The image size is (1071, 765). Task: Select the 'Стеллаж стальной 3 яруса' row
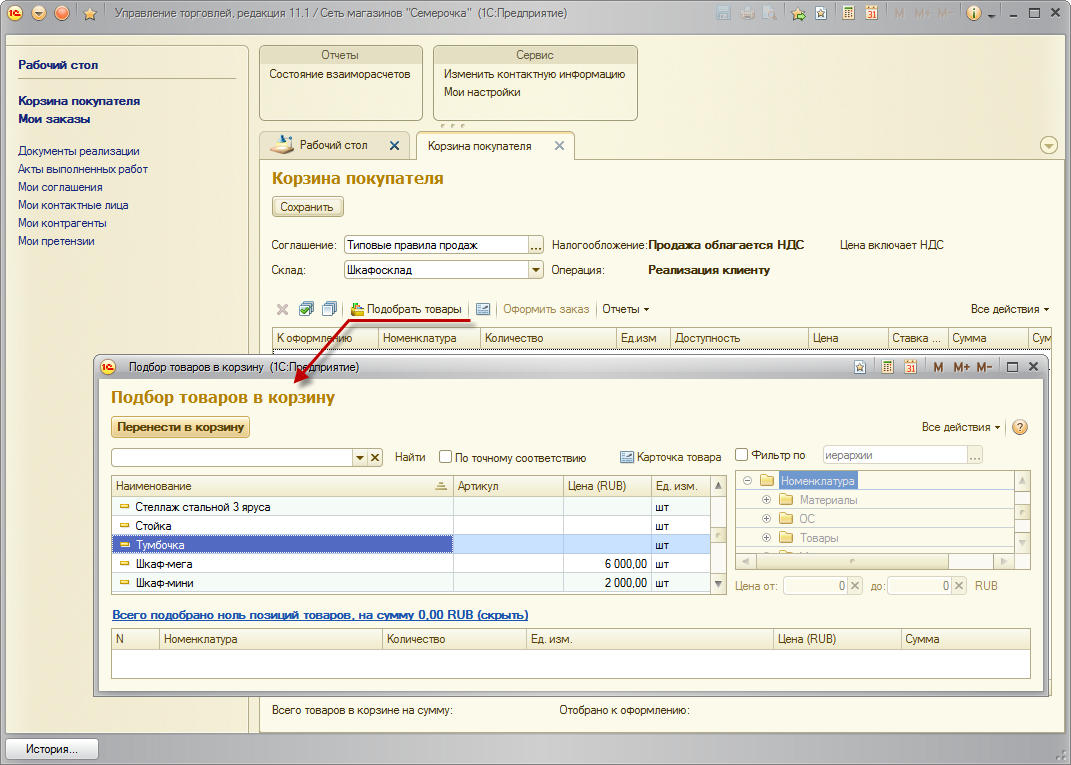tap(411, 507)
